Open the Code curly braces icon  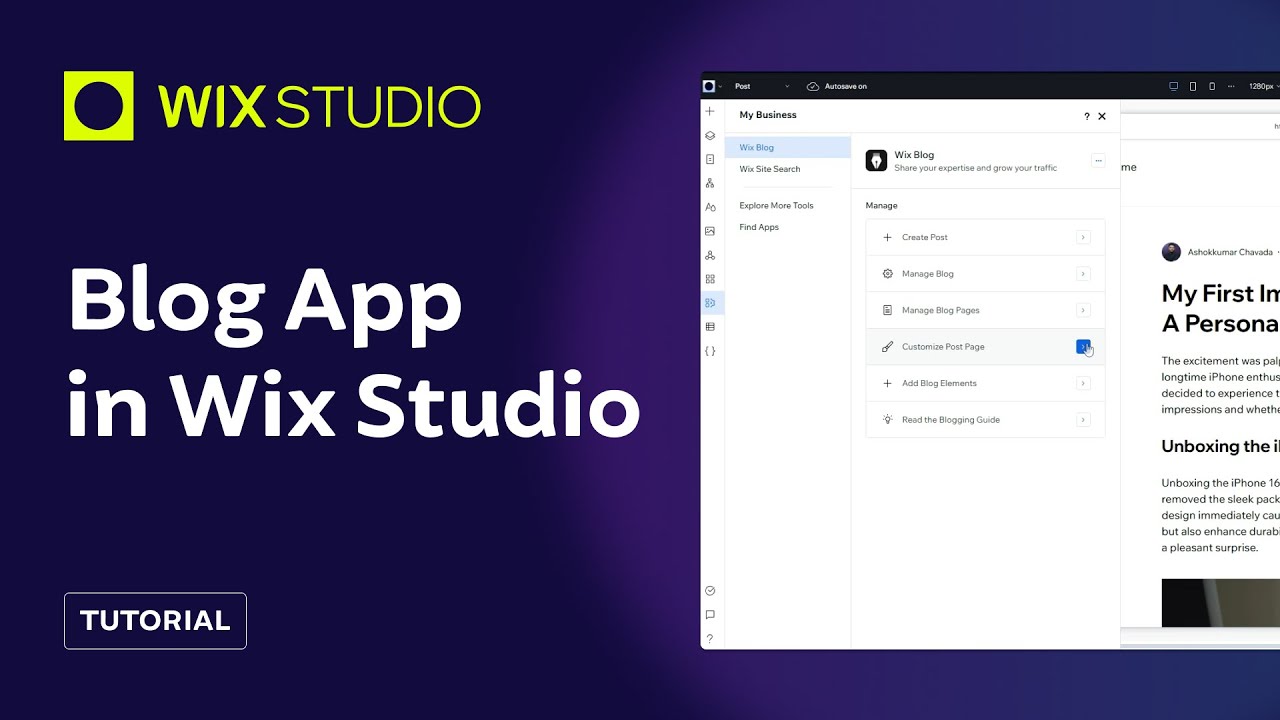710,351
